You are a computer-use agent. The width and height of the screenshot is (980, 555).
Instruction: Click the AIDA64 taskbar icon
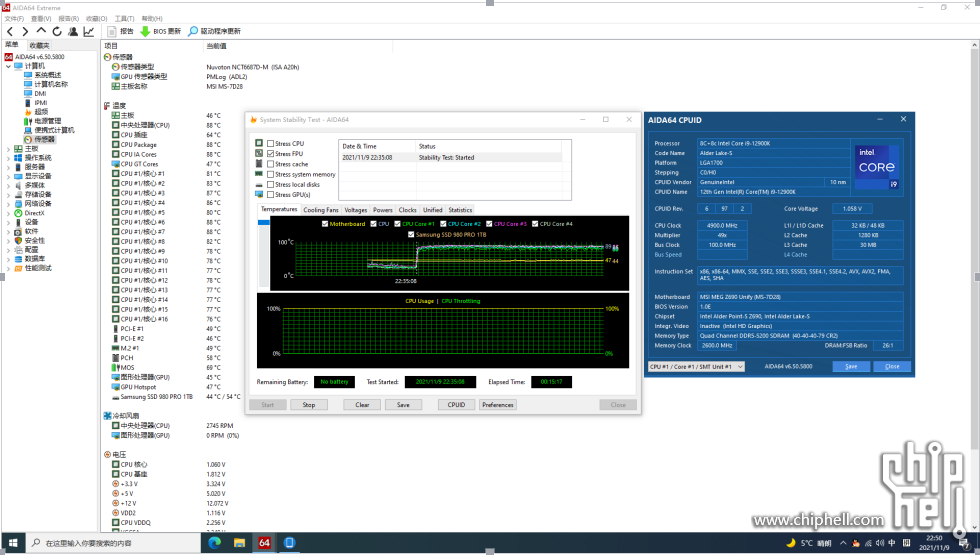tap(264, 543)
